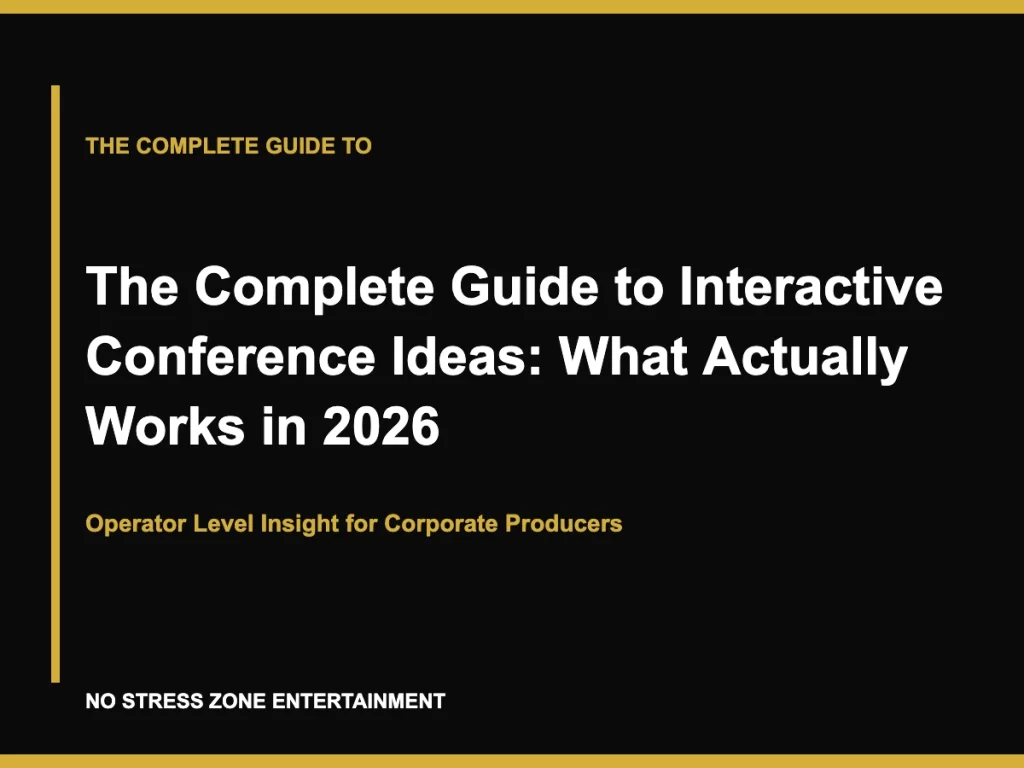Select the 'THE COMPLETE GUIDE TO' heading text
Image resolution: width=1024 pixels, height=768 pixels.
click(229, 146)
